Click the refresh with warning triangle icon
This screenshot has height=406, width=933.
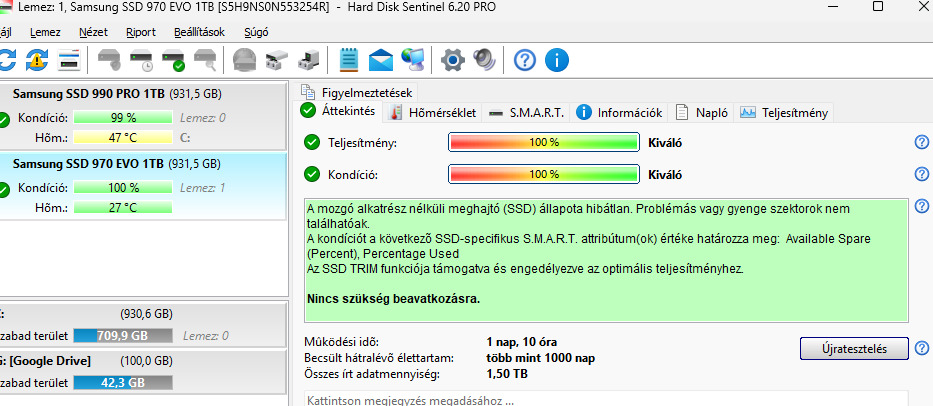click(x=37, y=60)
